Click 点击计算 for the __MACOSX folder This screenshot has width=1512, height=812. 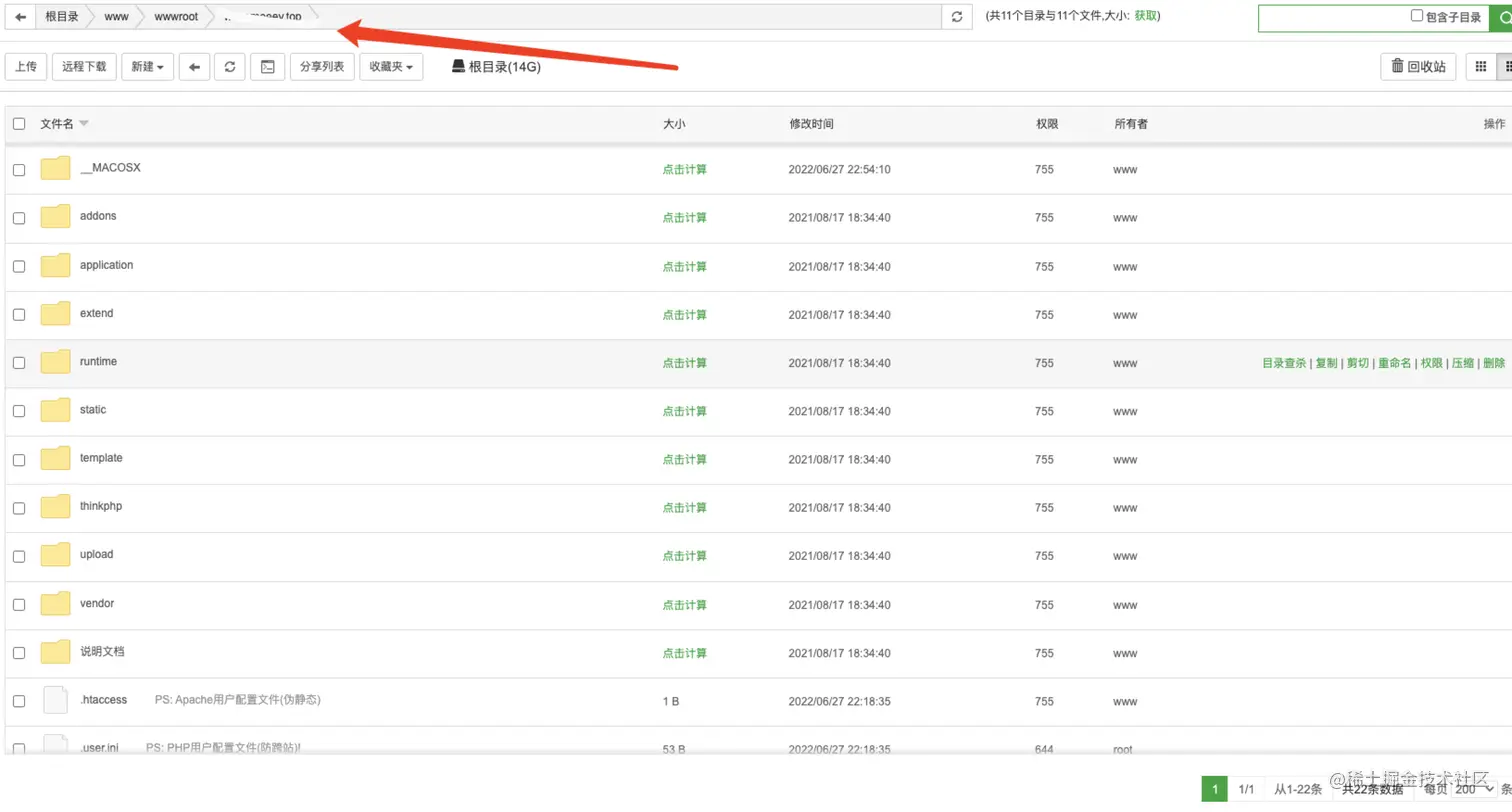pyautogui.click(x=685, y=170)
